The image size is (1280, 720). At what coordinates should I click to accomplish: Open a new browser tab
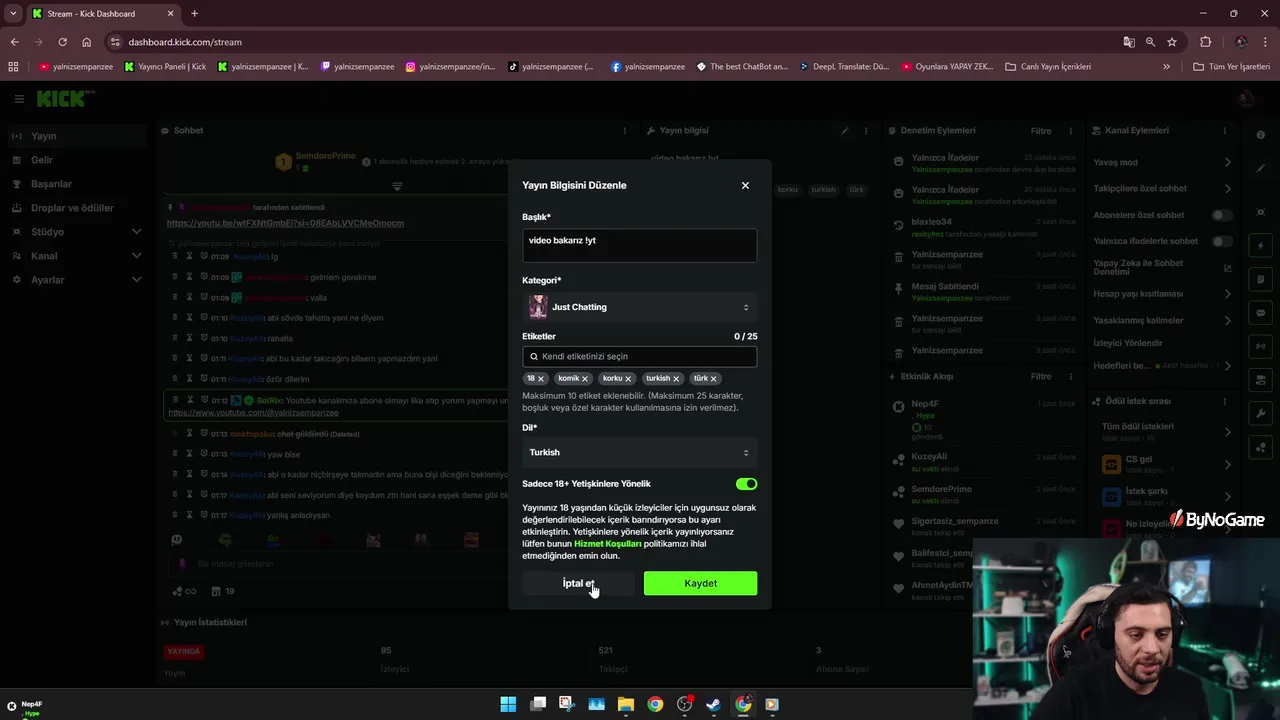tap(194, 14)
